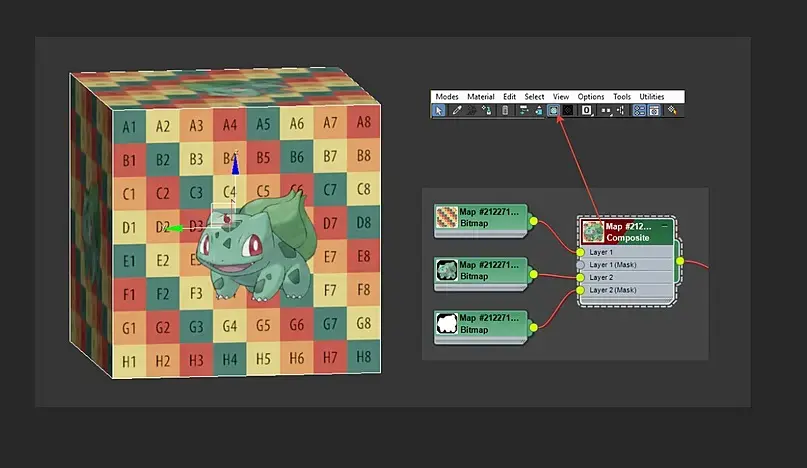Click the Select by Material icon
Viewport: 807px width, 468px height.
click(672, 110)
